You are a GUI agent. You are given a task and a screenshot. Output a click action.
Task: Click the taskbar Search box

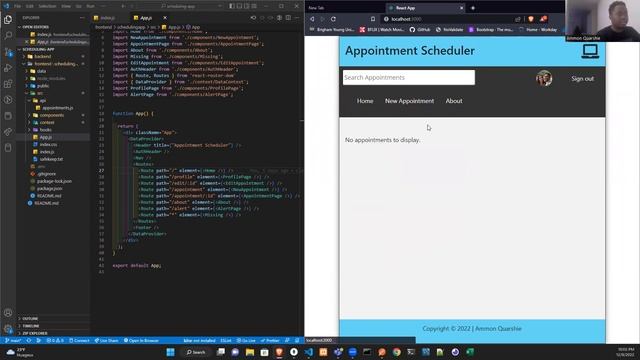196,352
